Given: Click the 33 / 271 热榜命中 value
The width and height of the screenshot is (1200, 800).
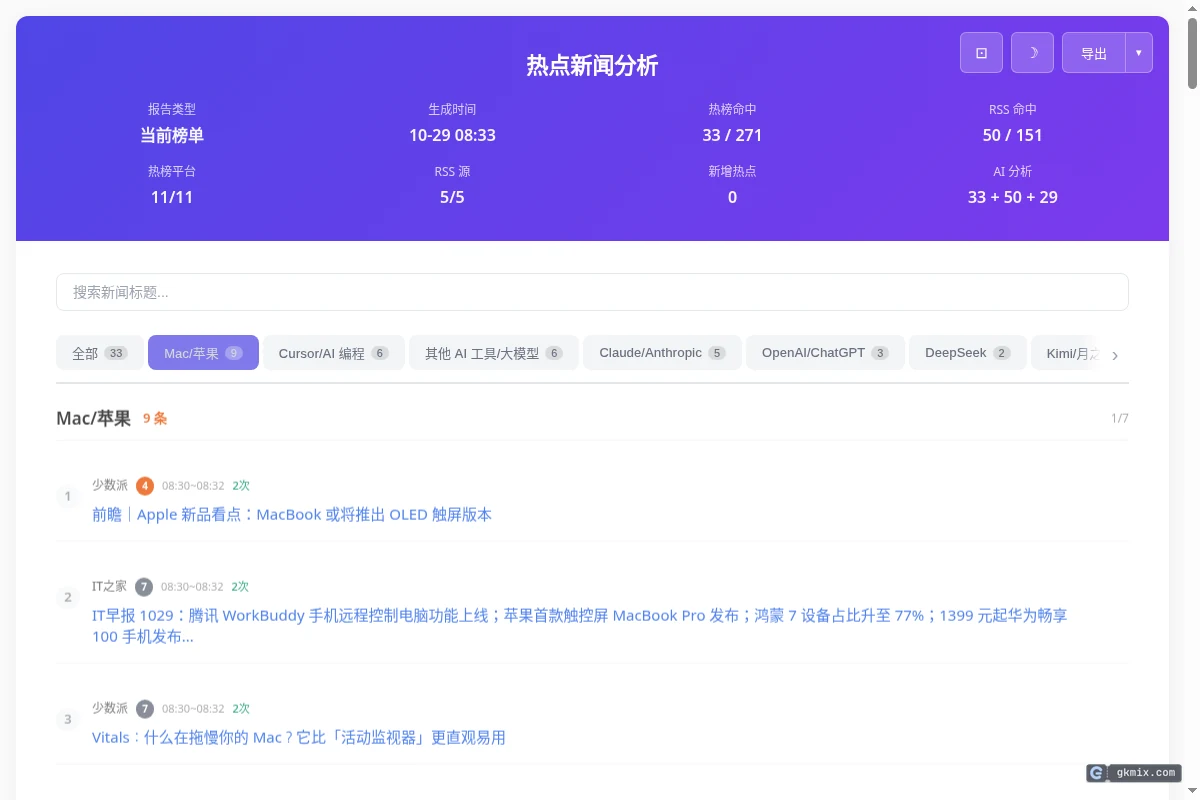Looking at the screenshot, I should tap(732, 135).
